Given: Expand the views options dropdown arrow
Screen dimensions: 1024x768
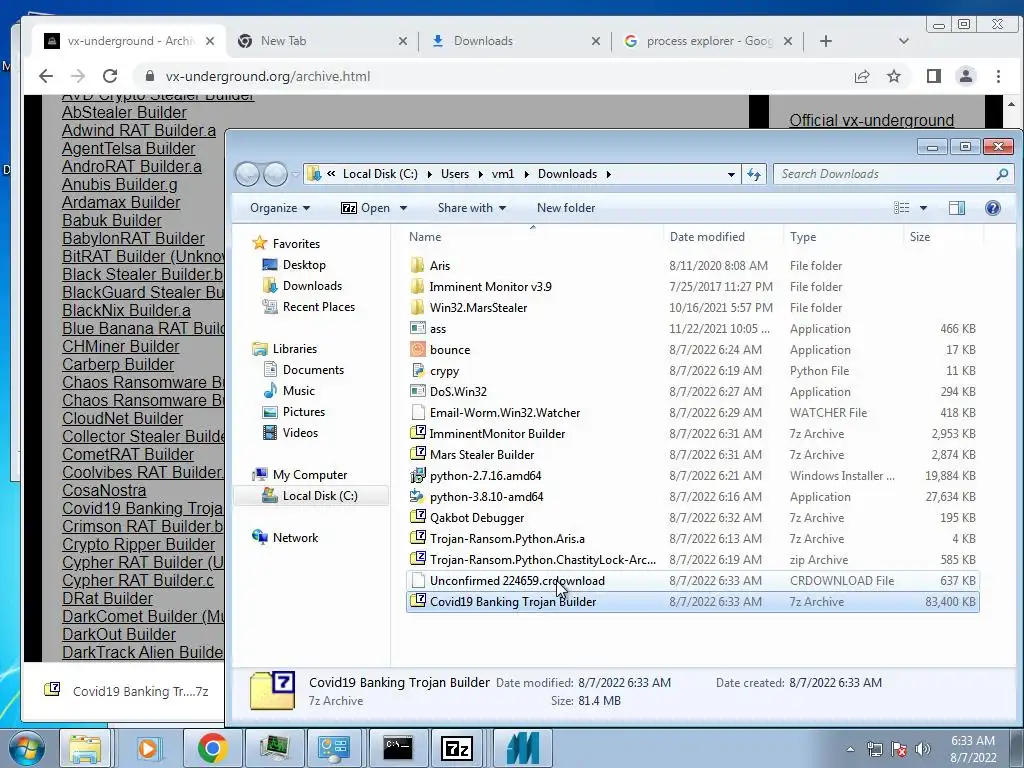Looking at the screenshot, I should tap(923, 208).
